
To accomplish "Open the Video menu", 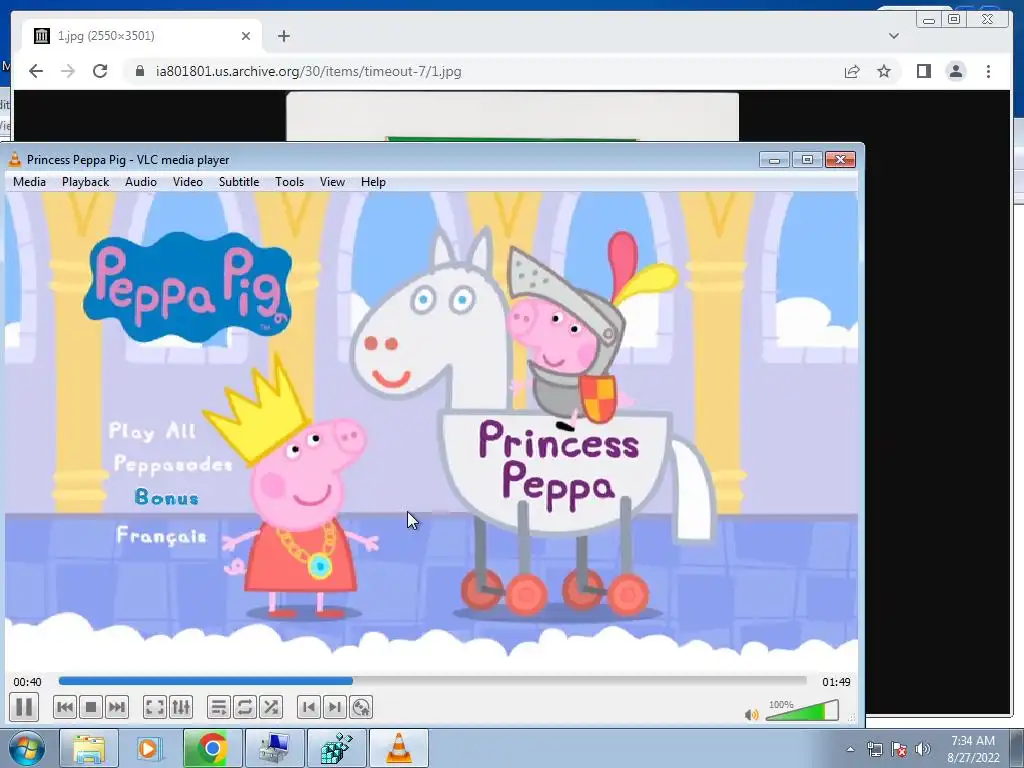I will 187,182.
